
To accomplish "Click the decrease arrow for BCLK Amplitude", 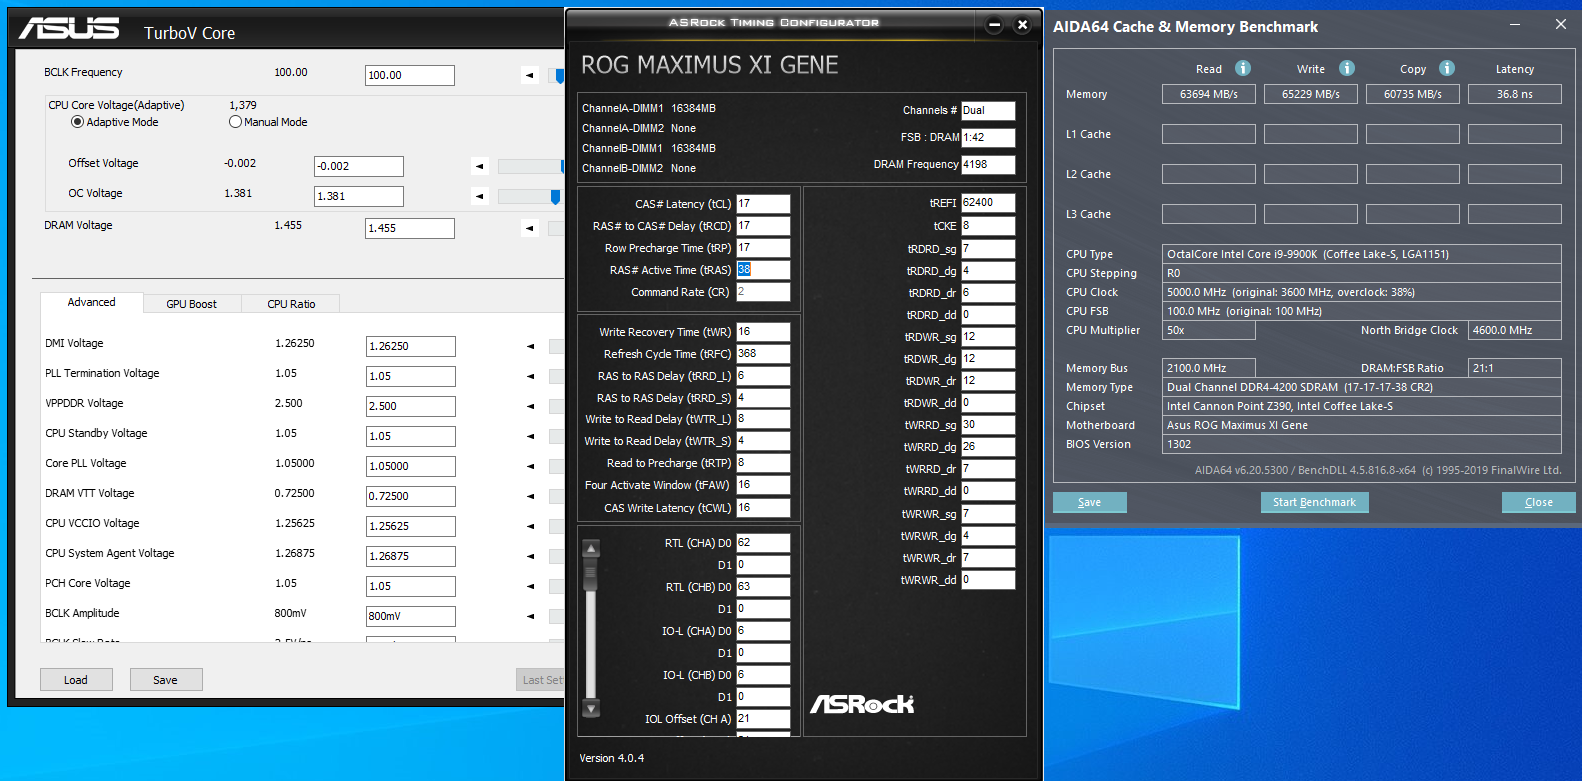I will [531, 616].
